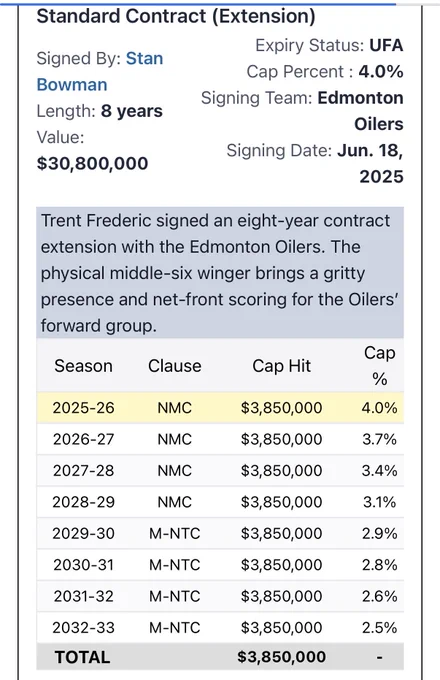Click the Standard Contract (Extension) heading
Viewport: 440px width, 680px height.
point(176,16)
